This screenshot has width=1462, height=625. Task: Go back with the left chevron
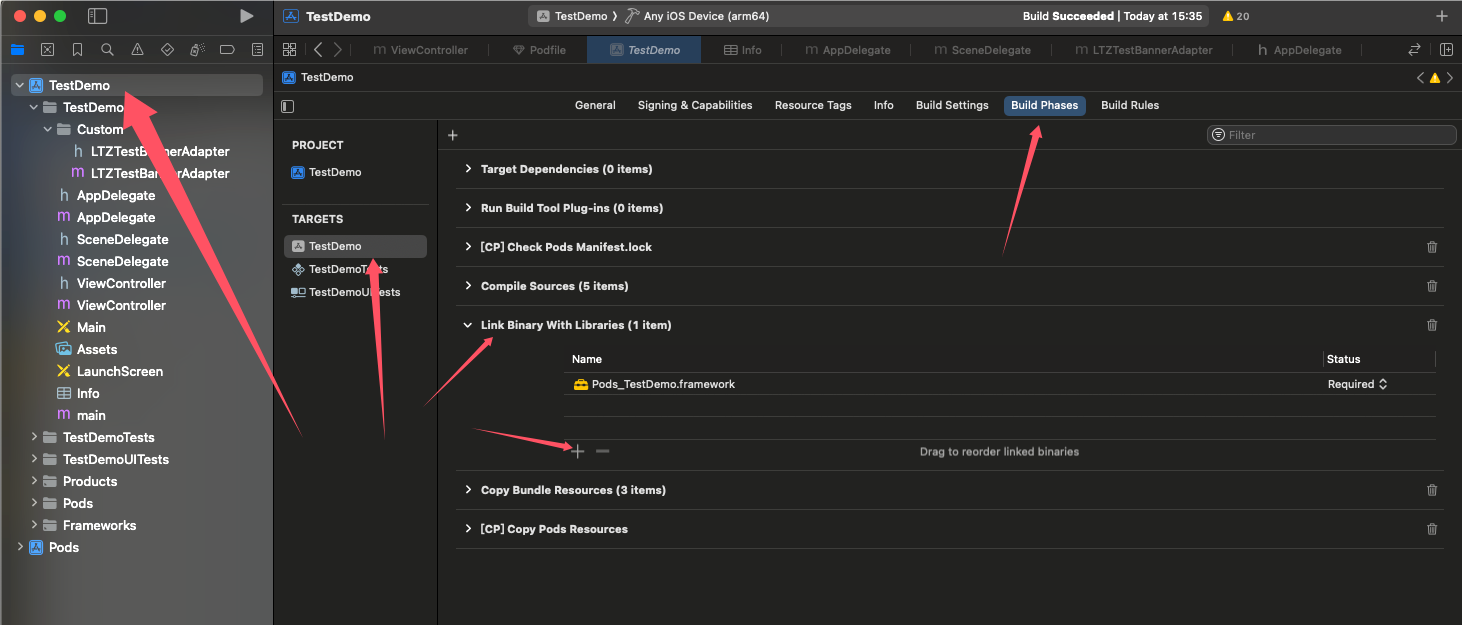click(x=318, y=49)
